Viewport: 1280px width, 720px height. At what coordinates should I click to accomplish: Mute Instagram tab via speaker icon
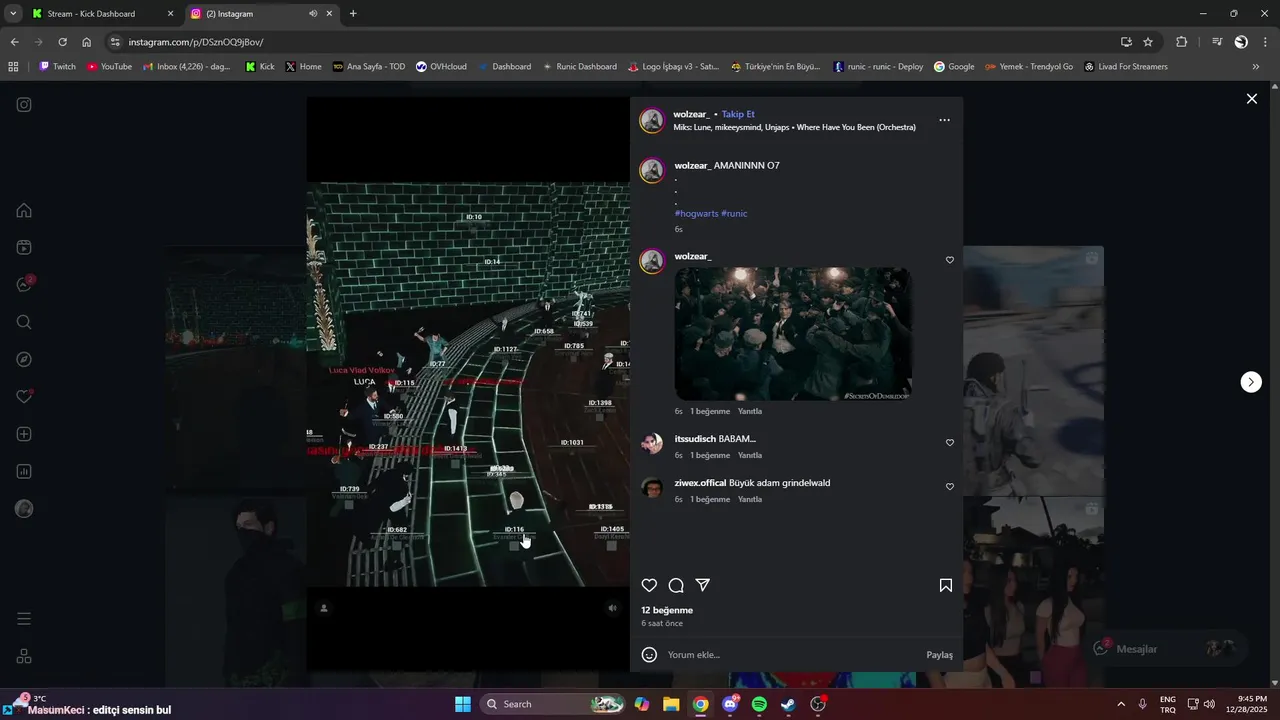coord(313,14)
